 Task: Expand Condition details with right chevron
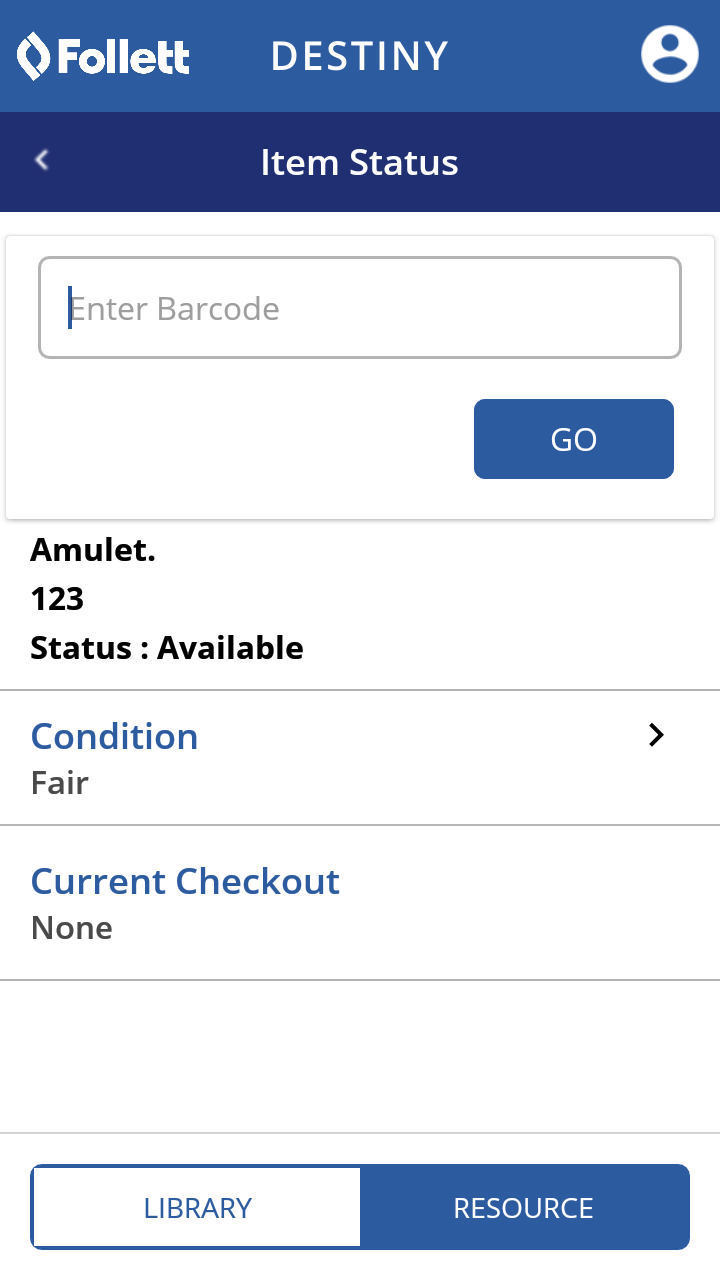(x=656, y=735)
